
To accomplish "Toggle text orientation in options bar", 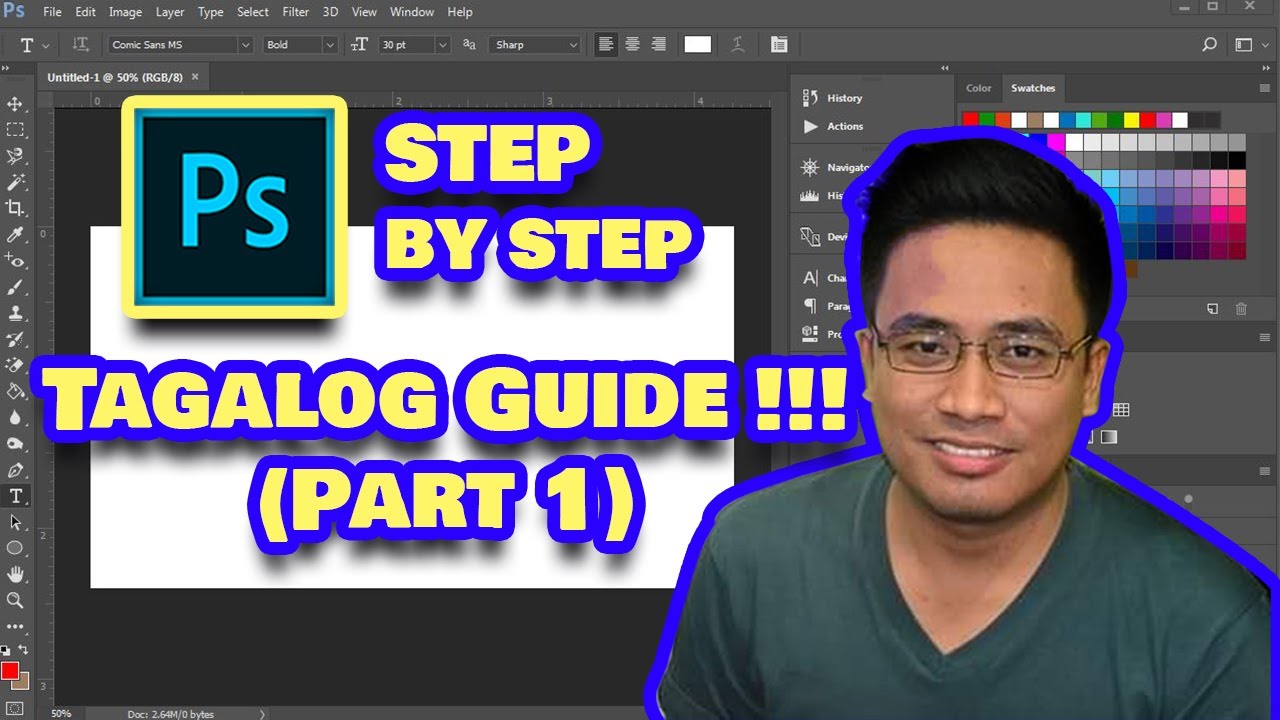I will pos(81,45).
